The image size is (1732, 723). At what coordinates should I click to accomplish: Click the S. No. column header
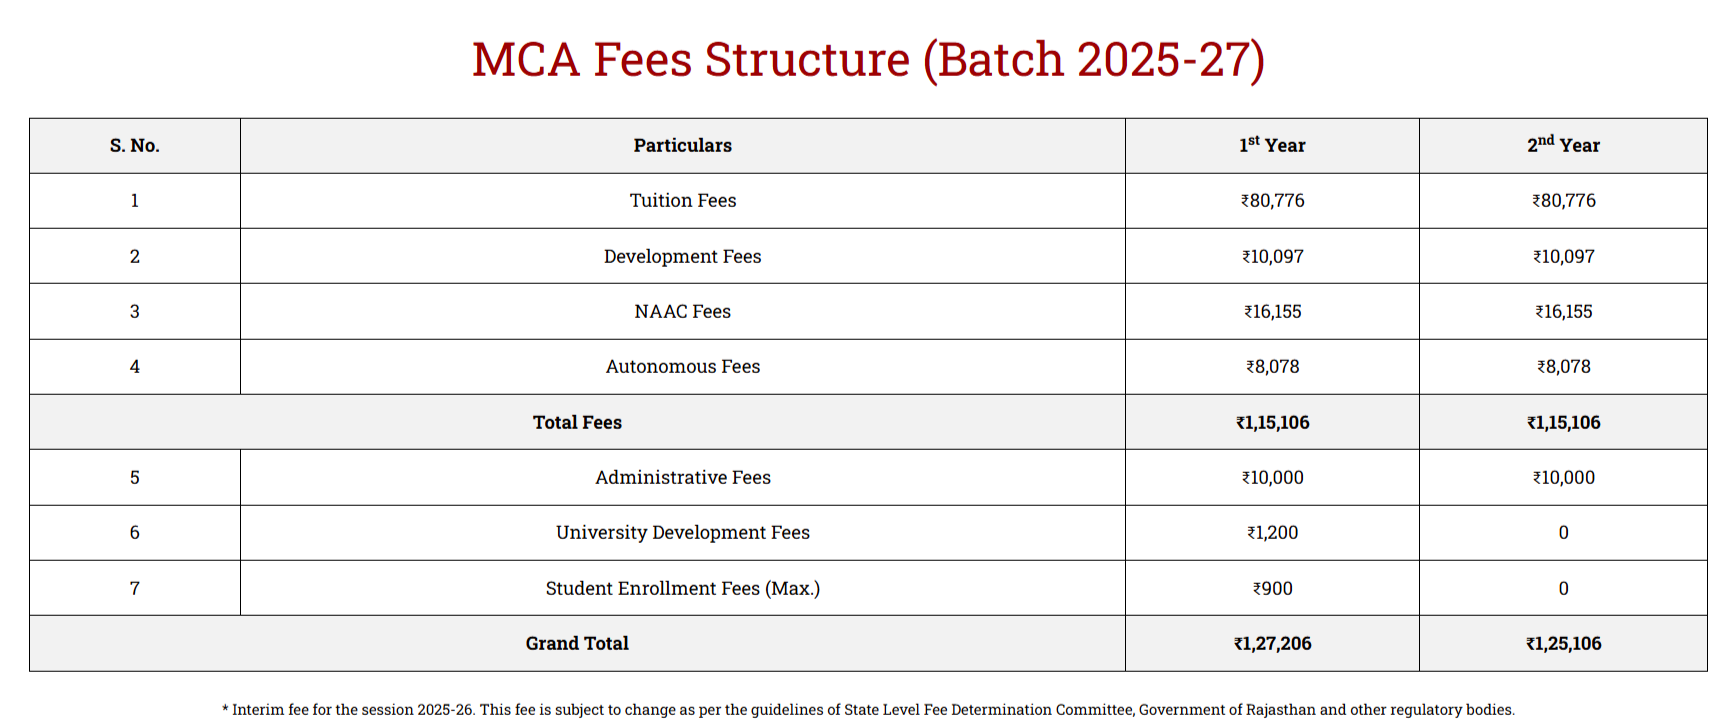pyautogui.click(x=135, y=146)
